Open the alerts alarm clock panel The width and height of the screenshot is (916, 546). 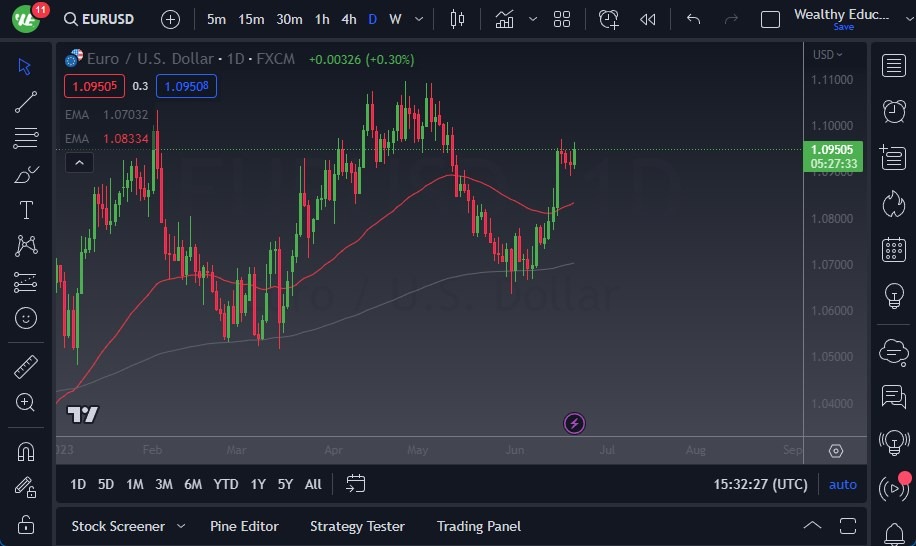pos(893,111)
